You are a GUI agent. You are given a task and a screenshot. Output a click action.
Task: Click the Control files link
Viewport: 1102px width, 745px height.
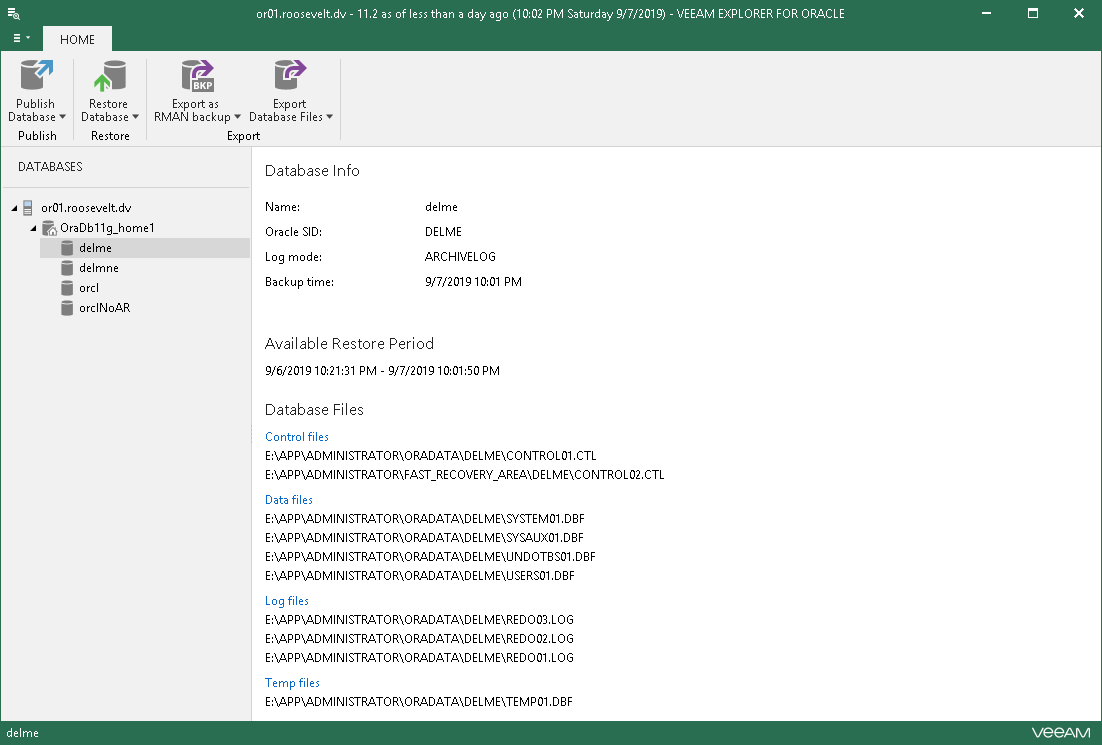point(297,436)
